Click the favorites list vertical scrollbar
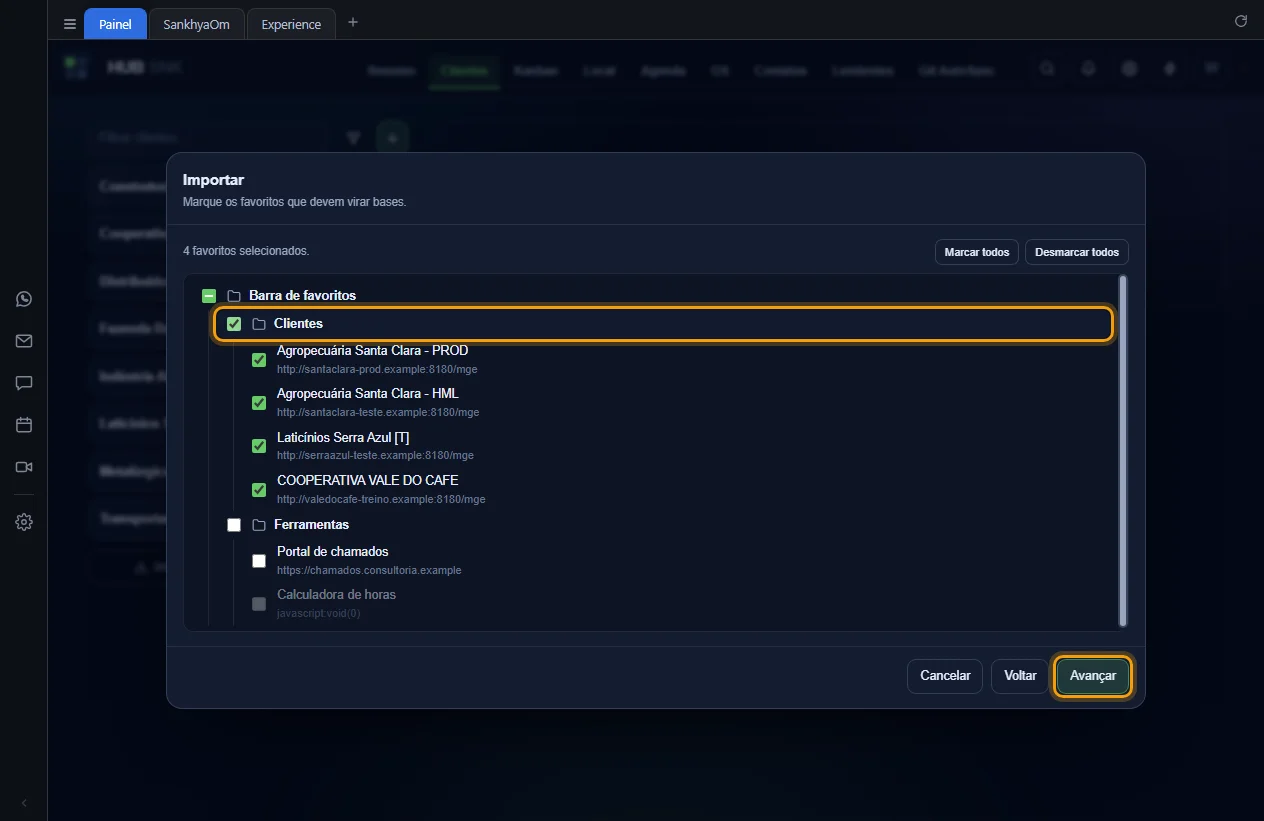Screen dimensions: 1264x821 1123,451
